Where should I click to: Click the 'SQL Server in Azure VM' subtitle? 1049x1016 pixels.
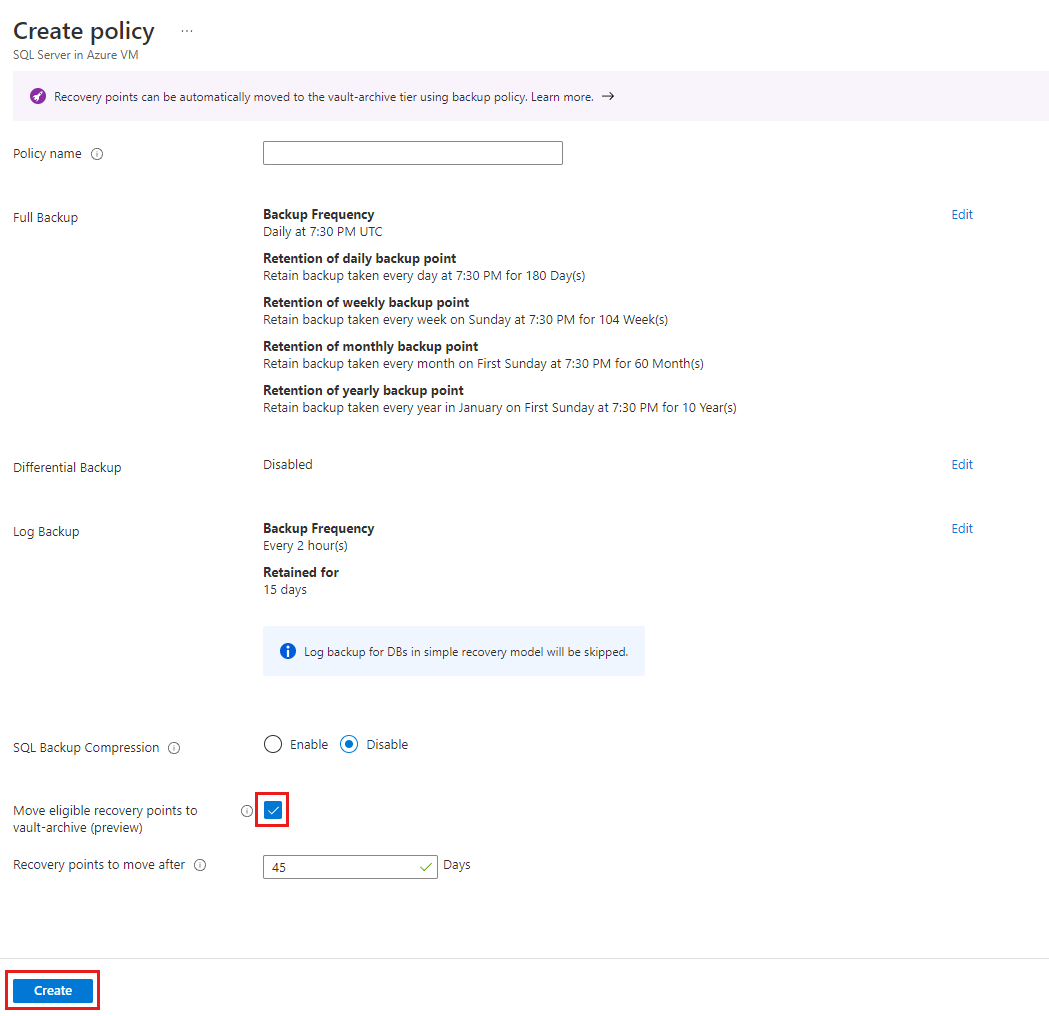click(x=76, y=55)
